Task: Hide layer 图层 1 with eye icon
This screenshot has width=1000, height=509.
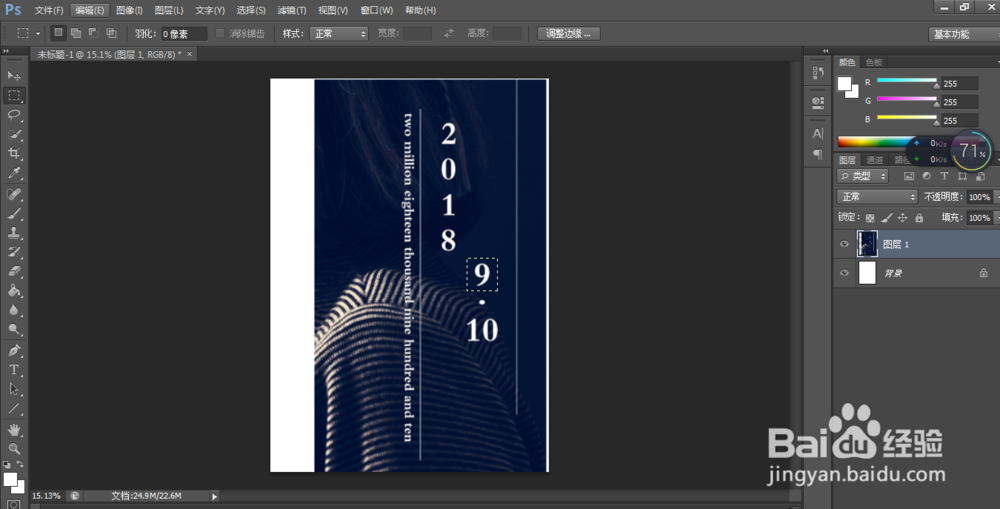Action: point(844,244)
